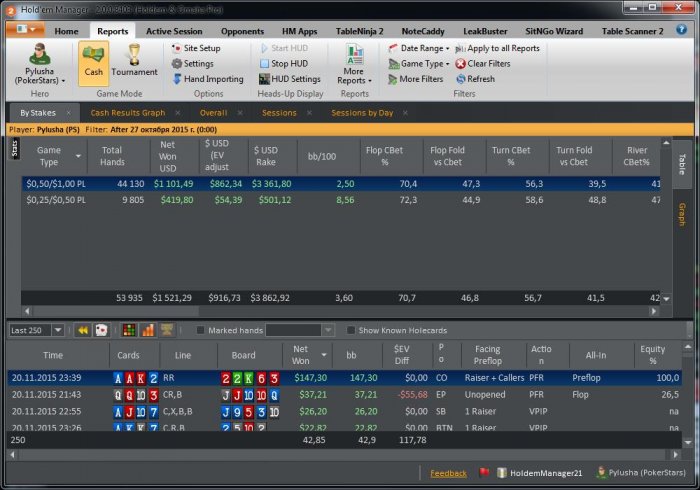Viewport: 700px width, 490px height.
Task: Switch to the Table side view
Action: coord(682,164)
